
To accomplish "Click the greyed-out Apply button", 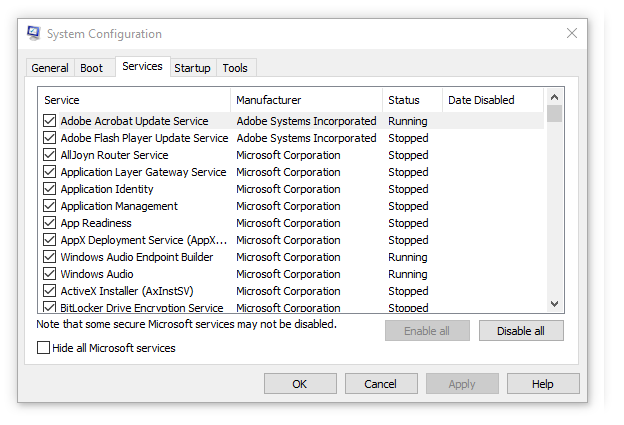I will (x=462, y=384).
